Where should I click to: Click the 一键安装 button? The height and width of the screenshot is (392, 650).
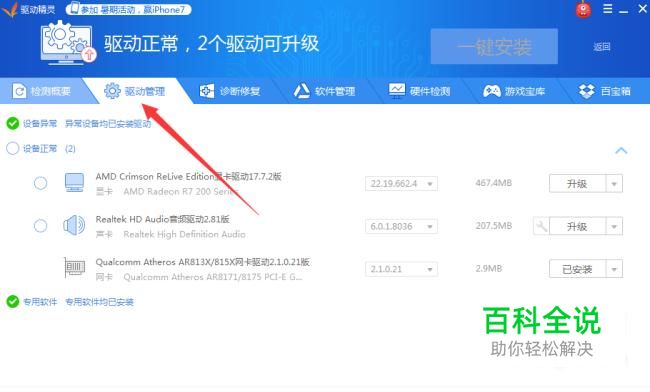[x=494, y=46]
